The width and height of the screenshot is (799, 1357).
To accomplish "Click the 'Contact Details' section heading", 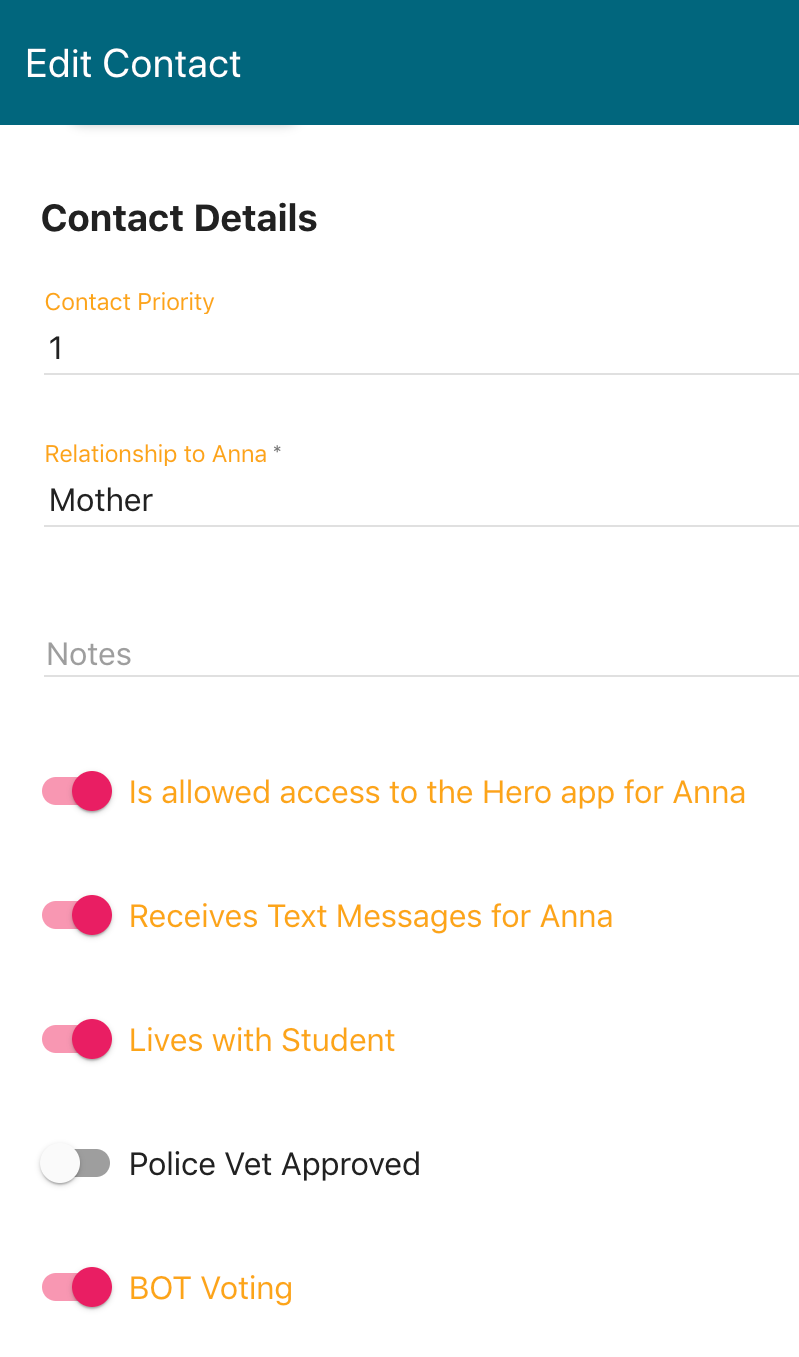I will click(x=179, y=218).
